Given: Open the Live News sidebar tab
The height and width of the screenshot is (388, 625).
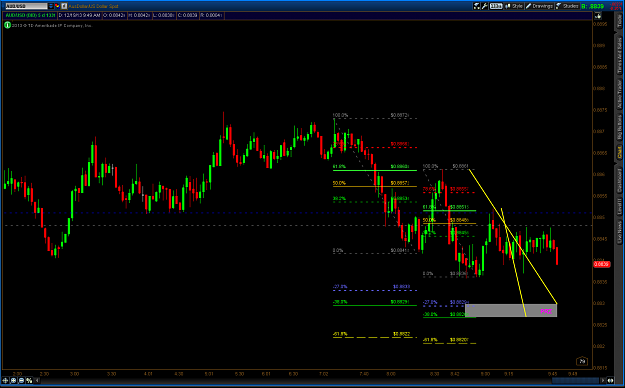Looking at the screenshot, I should (x=619, y=232).
